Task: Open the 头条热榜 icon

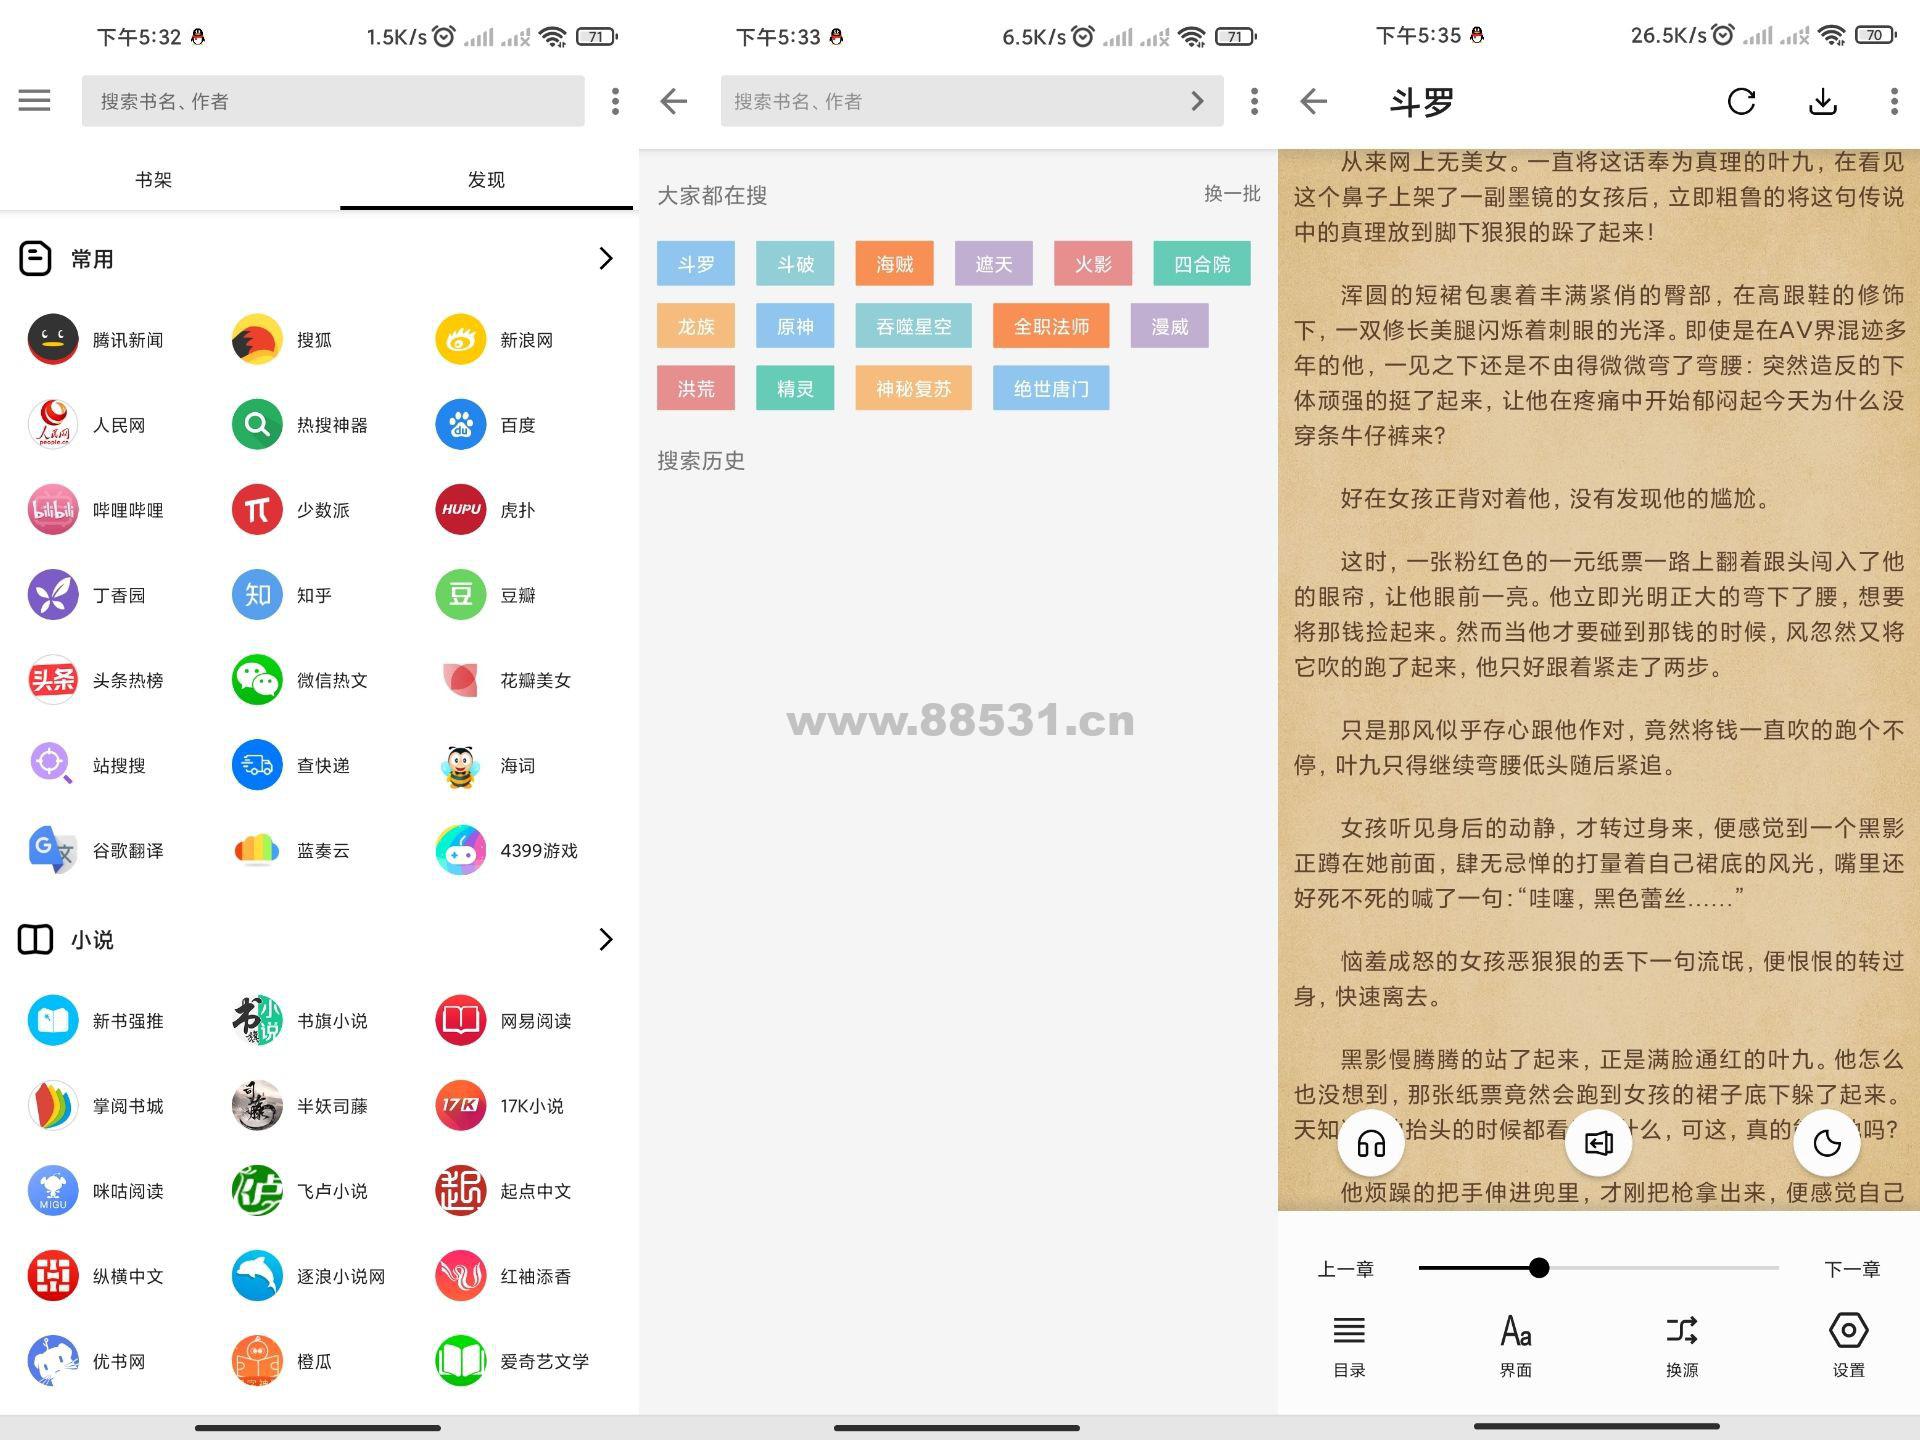Action: pos(53,680)
